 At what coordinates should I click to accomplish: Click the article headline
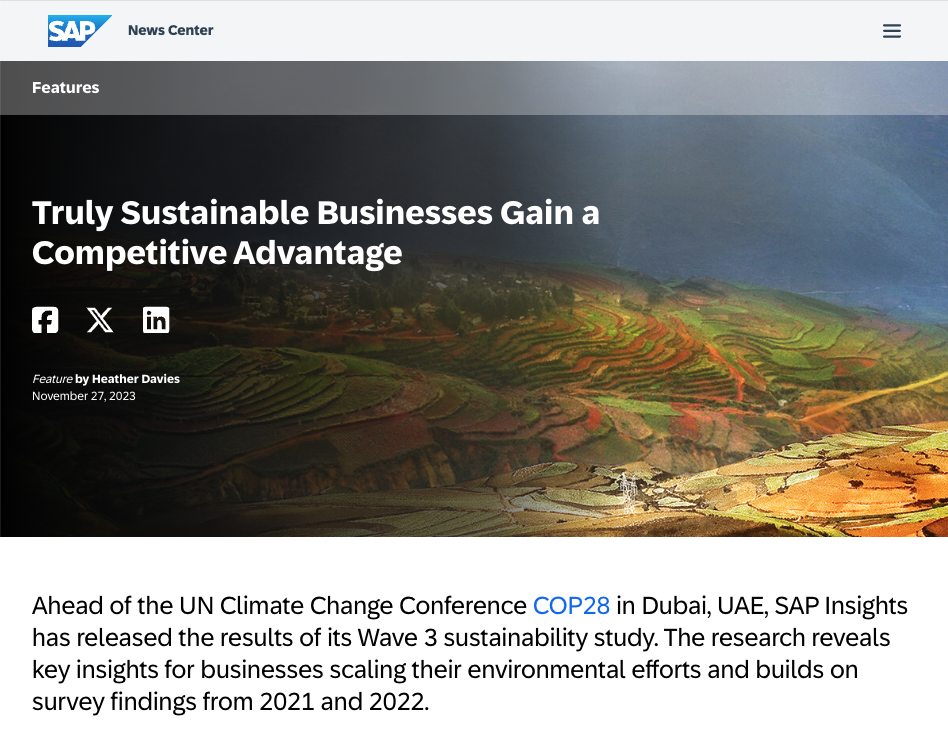[x=316, y=232]
